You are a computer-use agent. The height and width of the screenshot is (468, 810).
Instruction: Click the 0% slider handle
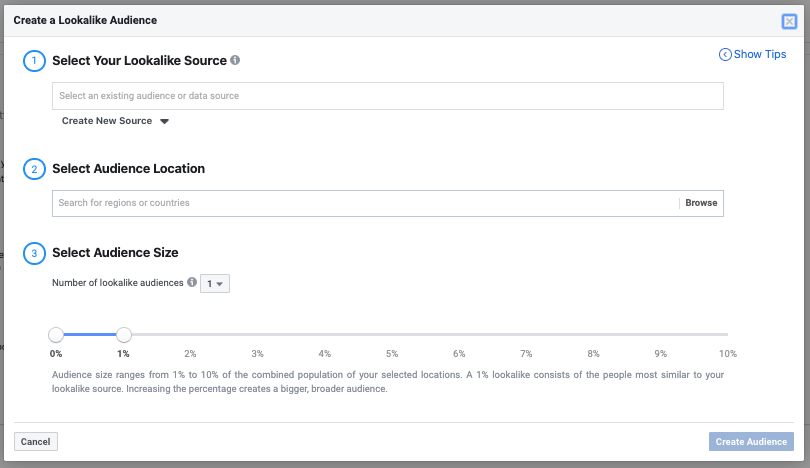click(56, 335)
